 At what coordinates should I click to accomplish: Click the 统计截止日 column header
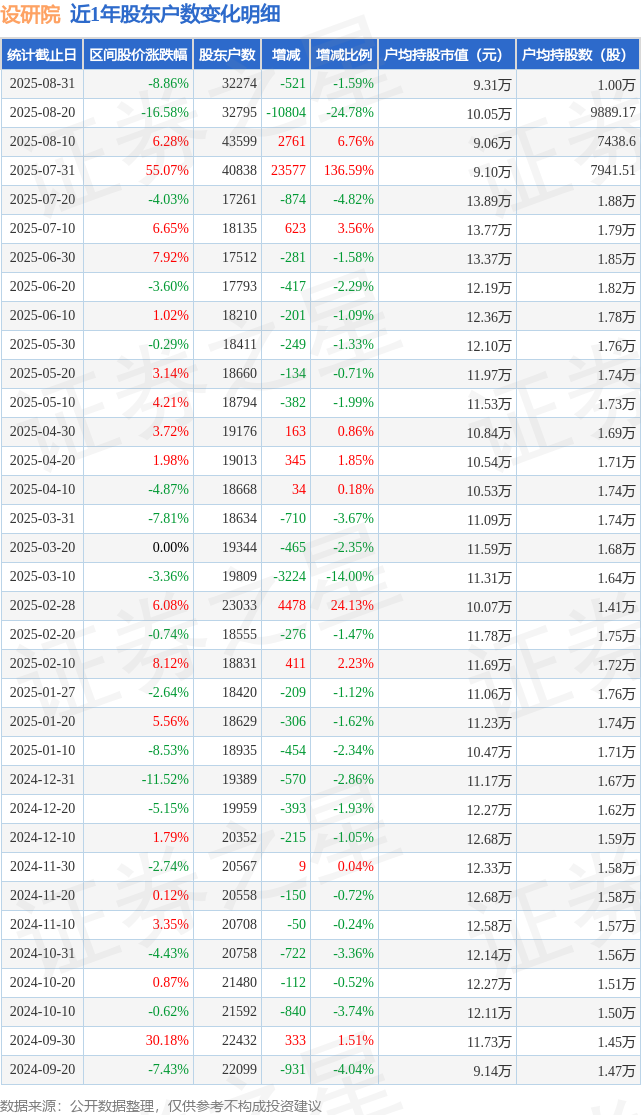point(42,55)
